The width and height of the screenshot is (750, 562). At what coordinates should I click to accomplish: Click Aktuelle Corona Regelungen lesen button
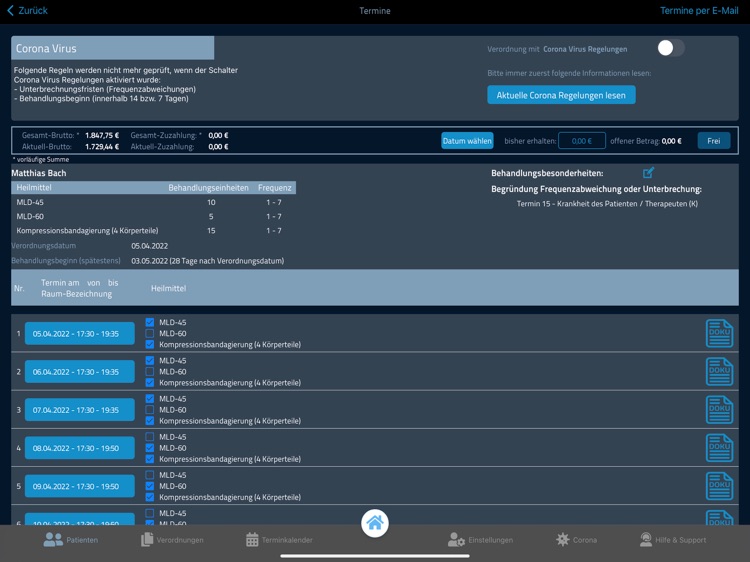(561, 95)
